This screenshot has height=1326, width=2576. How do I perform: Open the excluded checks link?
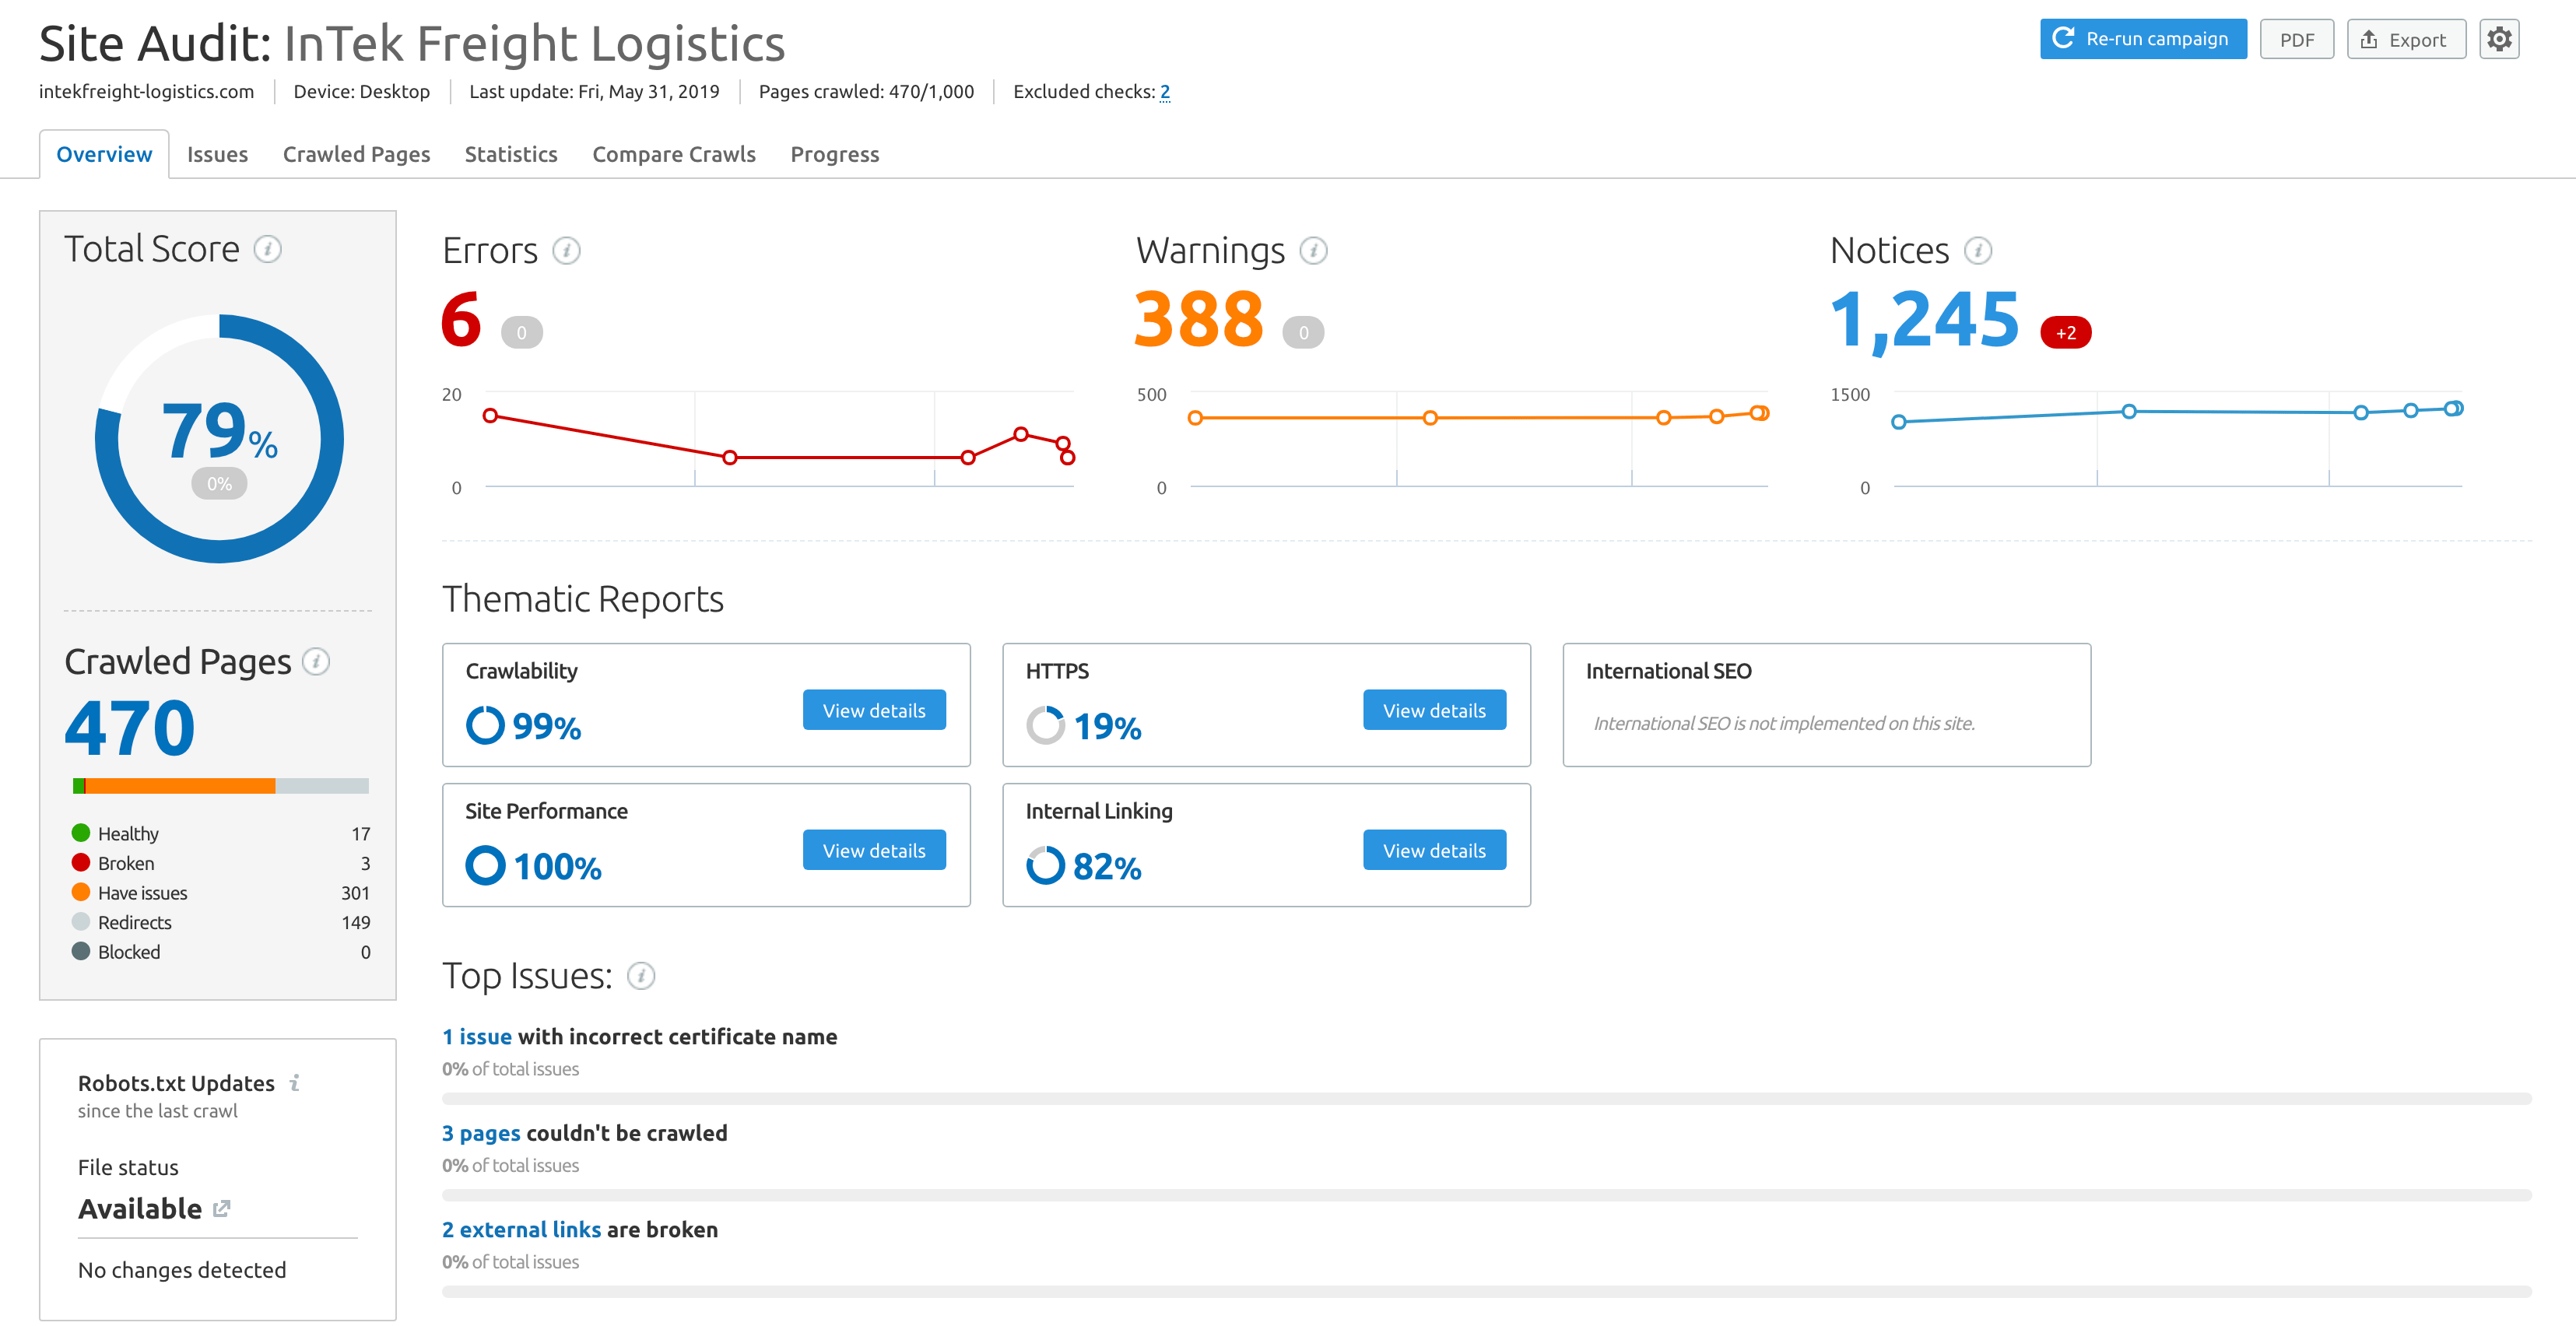(x=1165, y=91)
